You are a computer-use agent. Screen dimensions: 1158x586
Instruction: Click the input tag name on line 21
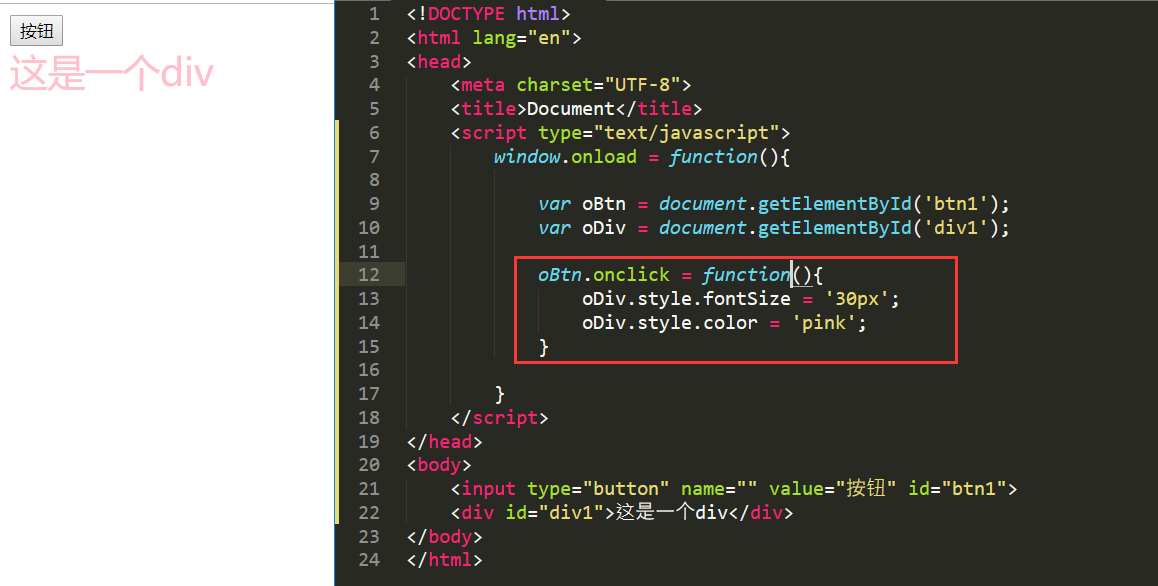[x=489, y=489]
